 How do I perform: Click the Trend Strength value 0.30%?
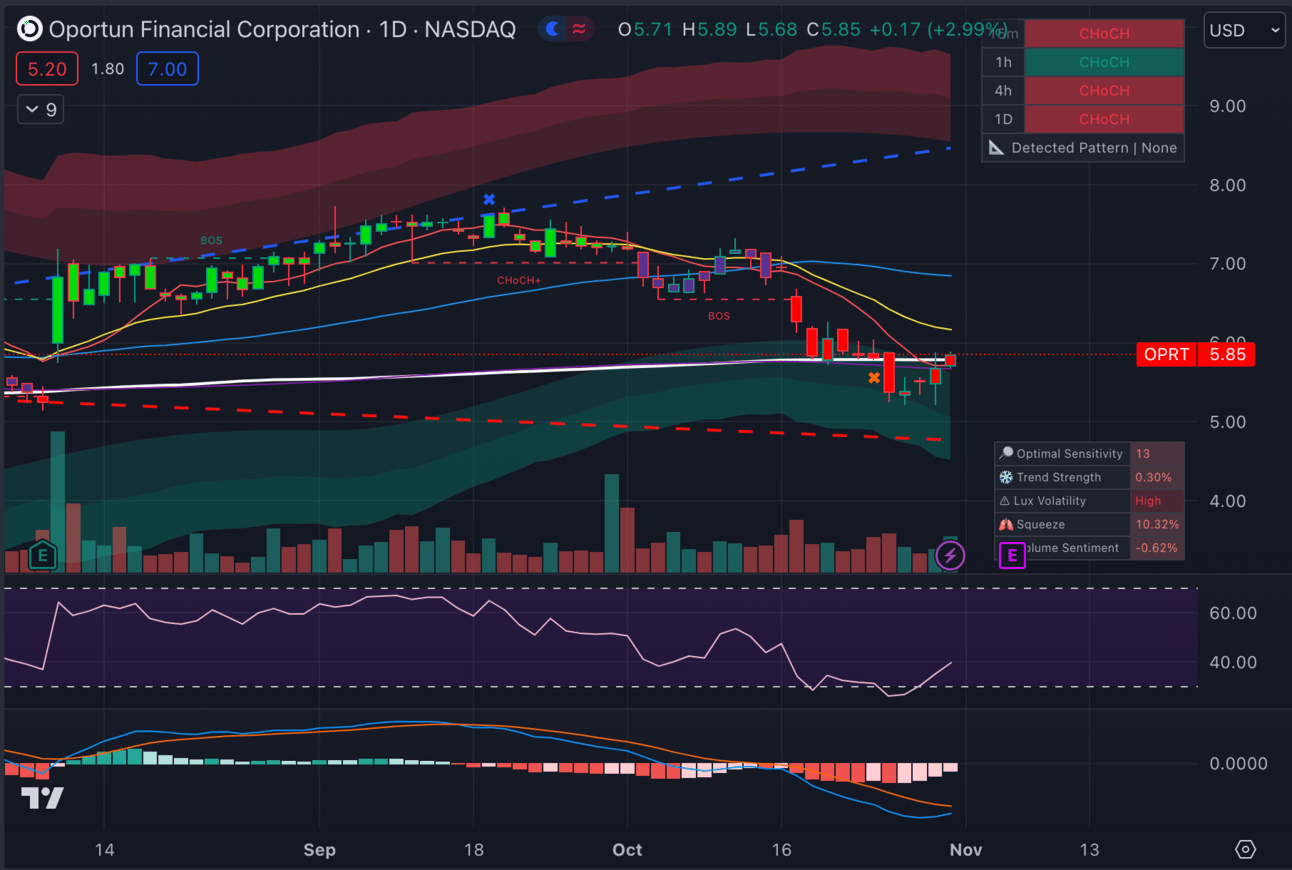(x=1153, y=477)
